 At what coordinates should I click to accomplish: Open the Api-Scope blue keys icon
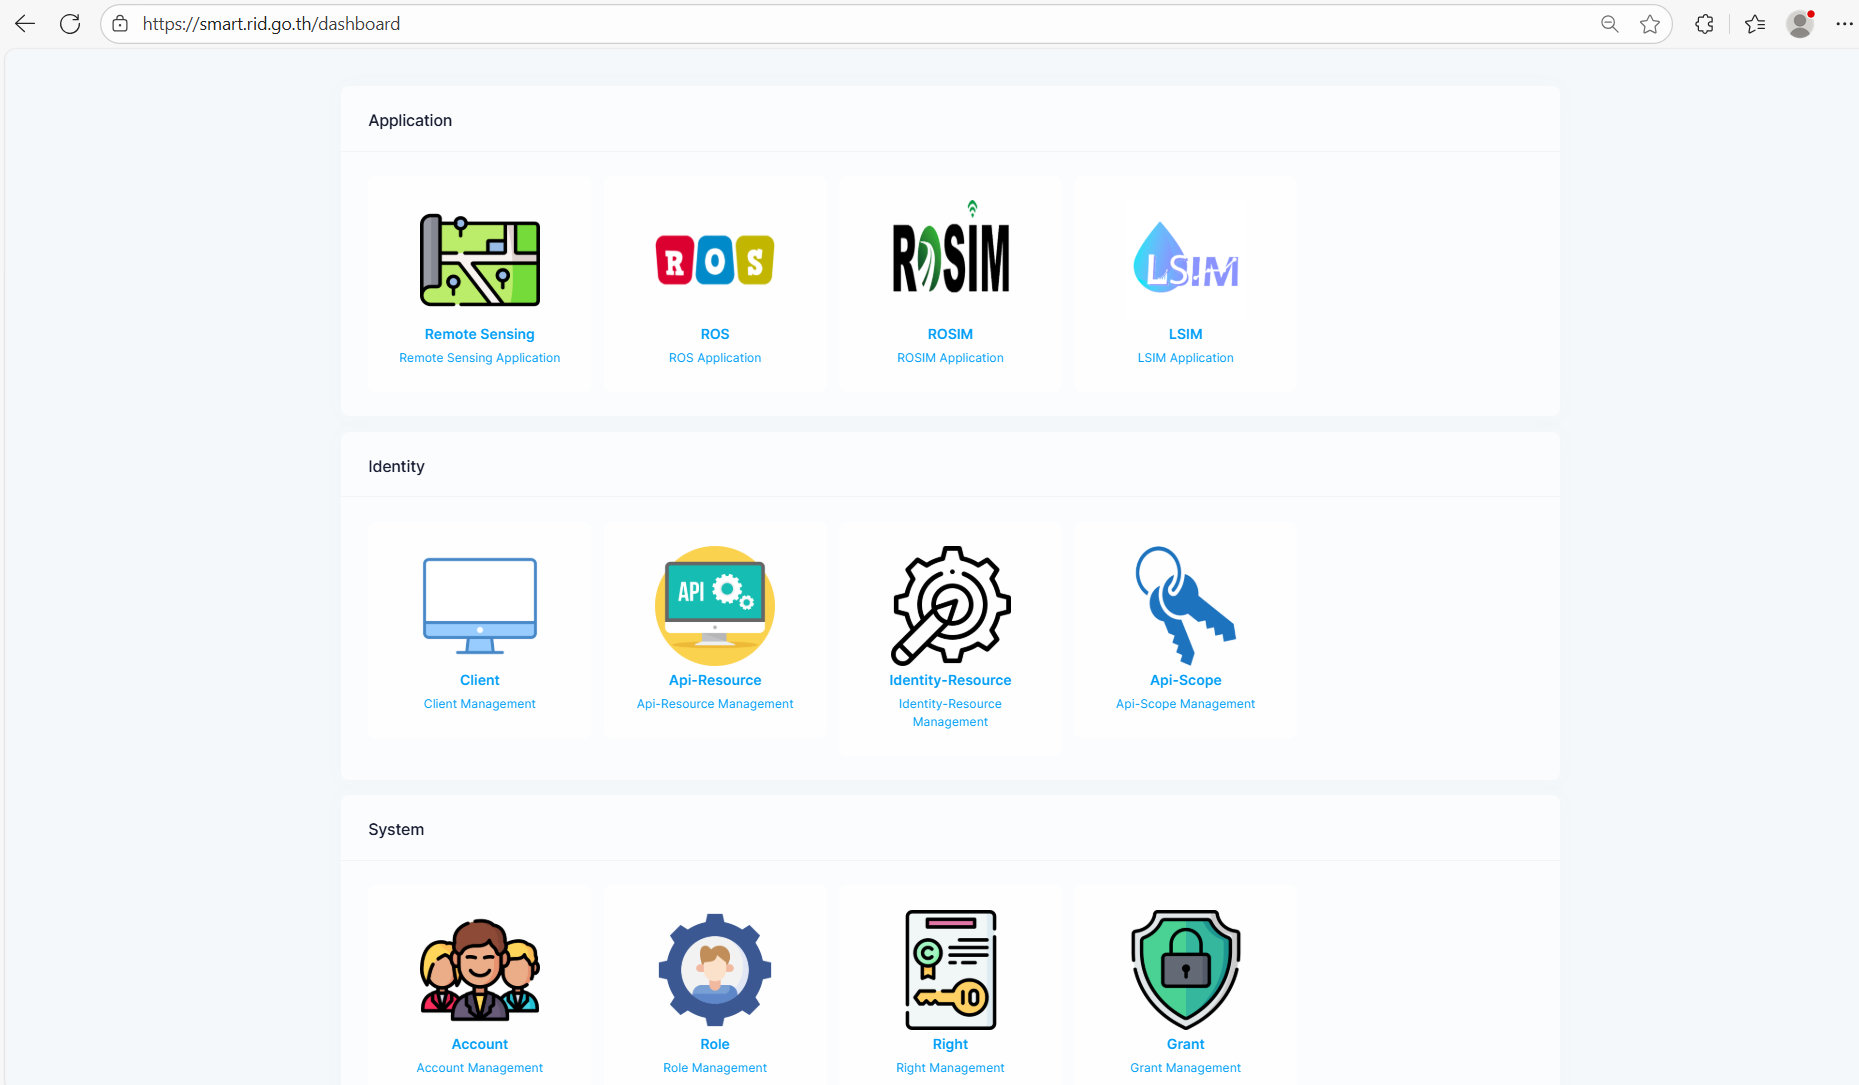[1185, 605]
